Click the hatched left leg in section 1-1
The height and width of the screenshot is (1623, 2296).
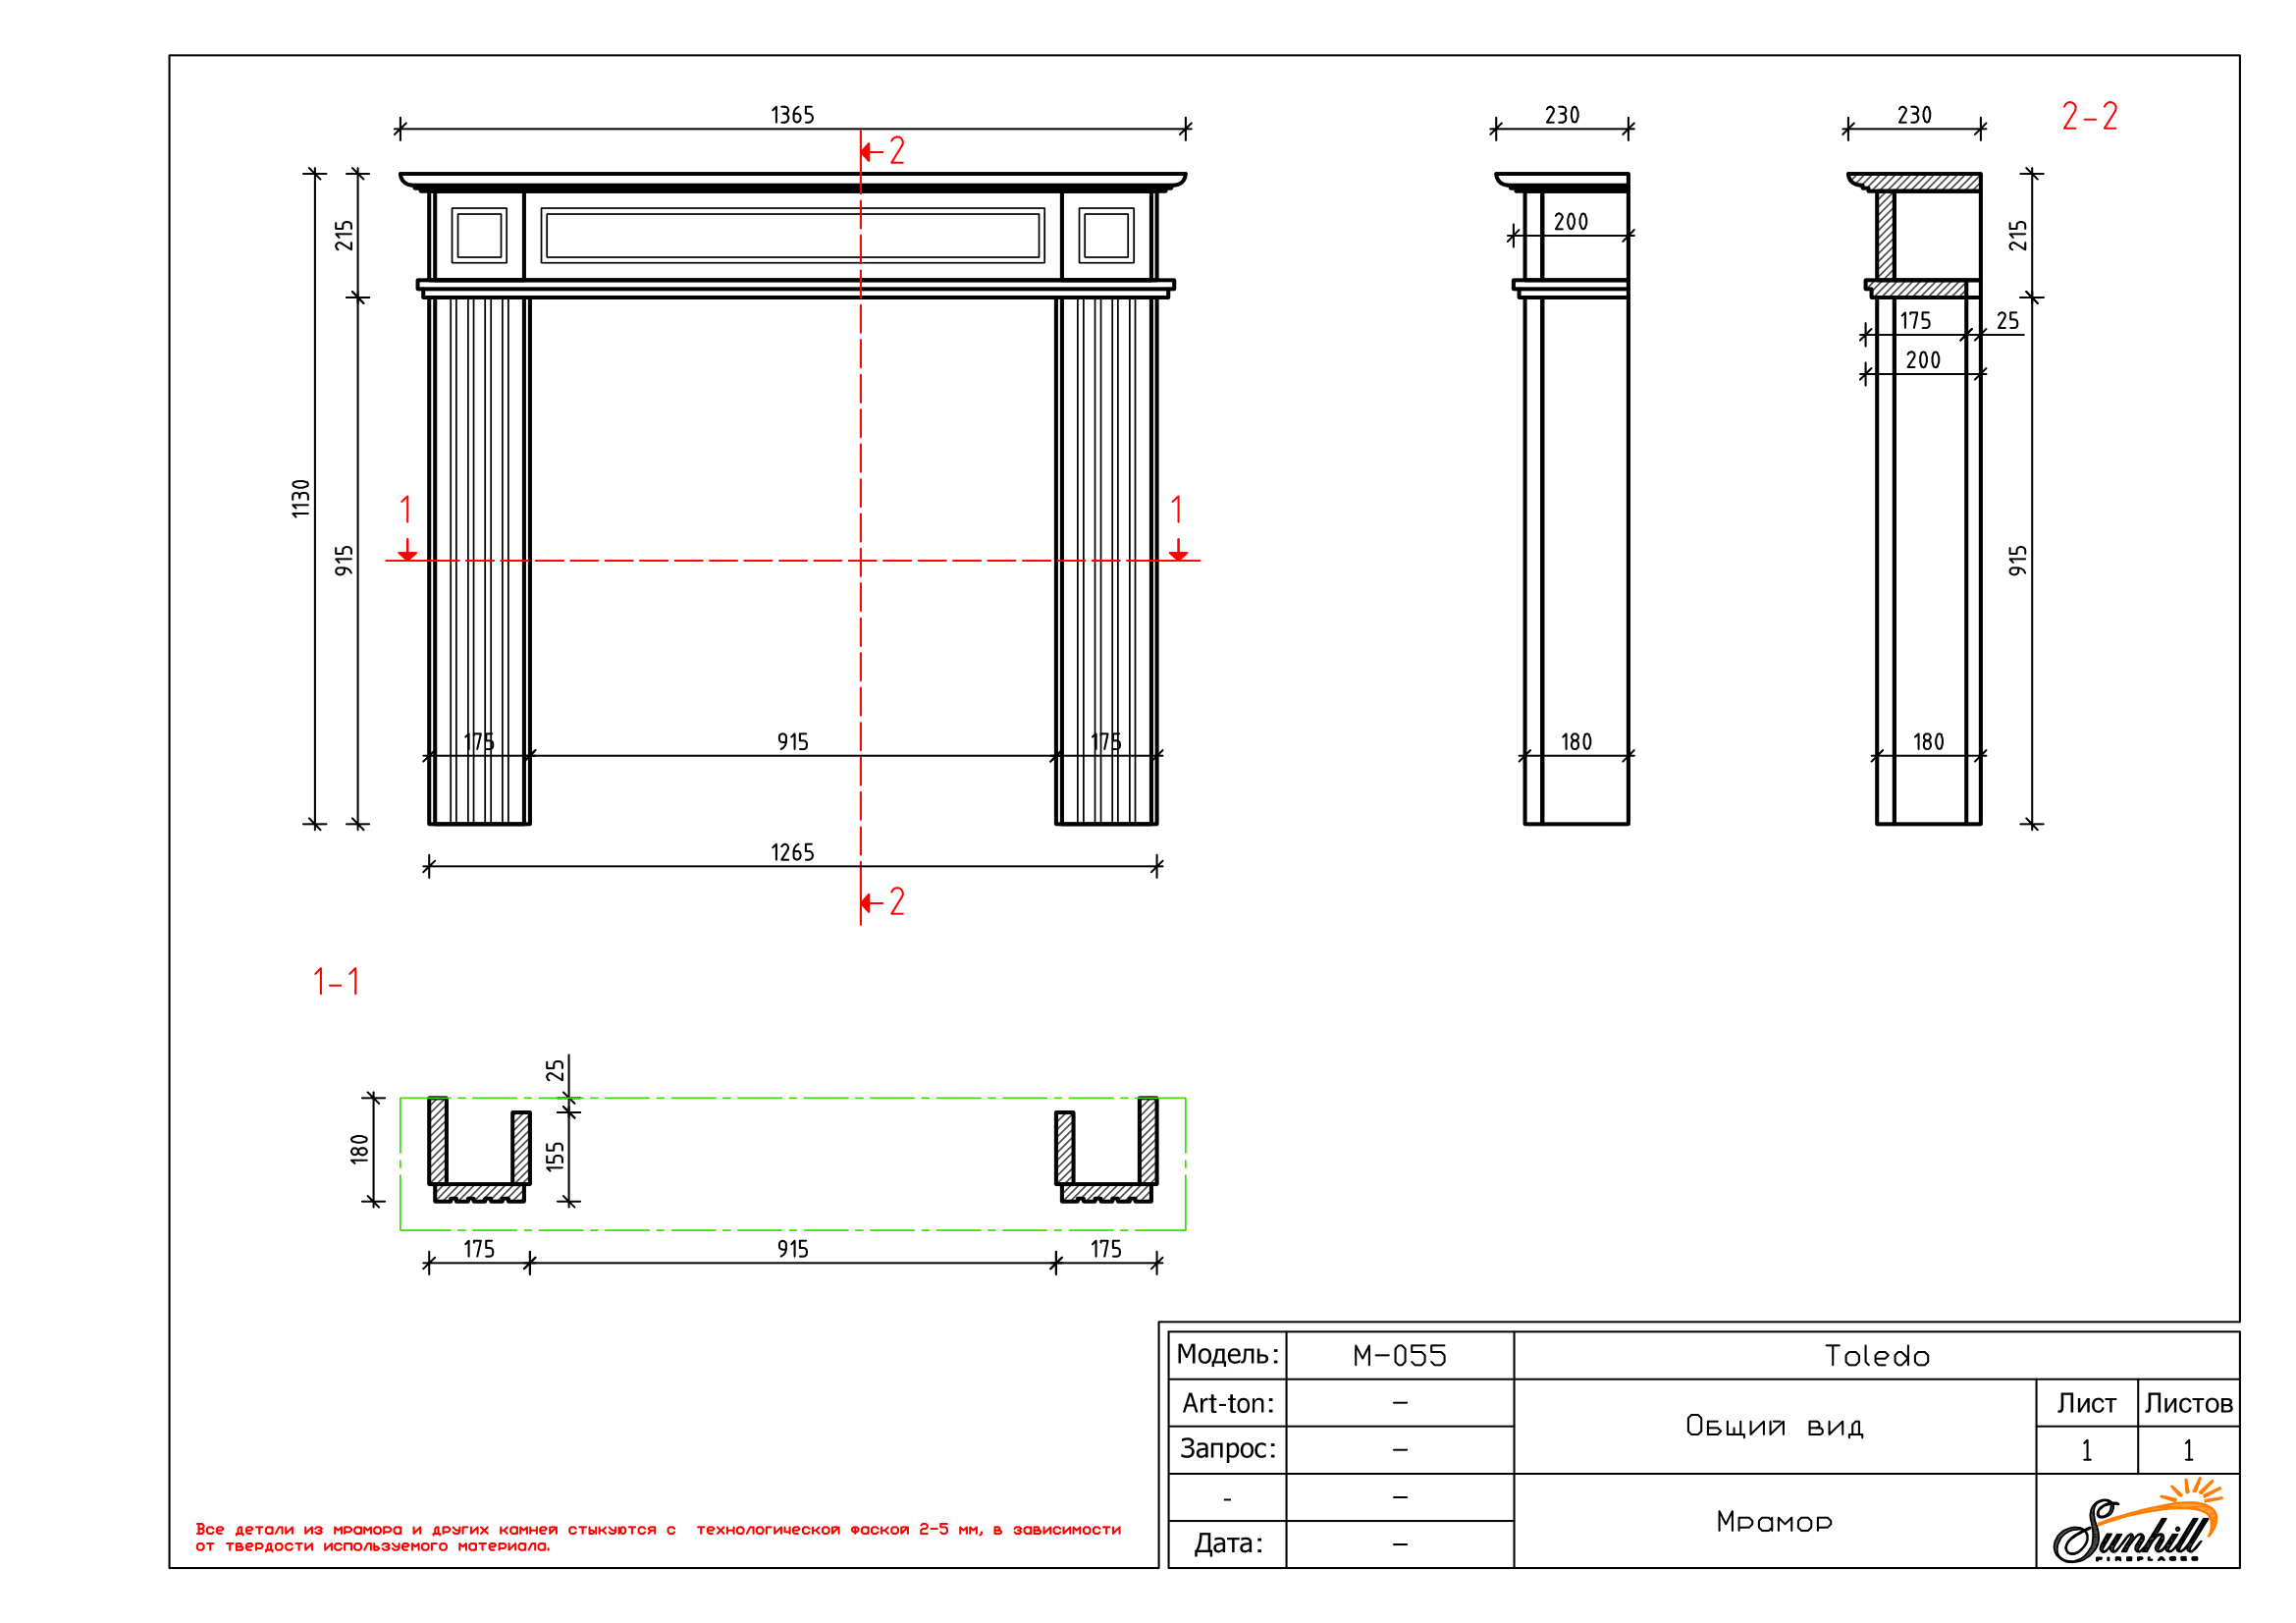pyautogui.click(x=479, y=1152)
